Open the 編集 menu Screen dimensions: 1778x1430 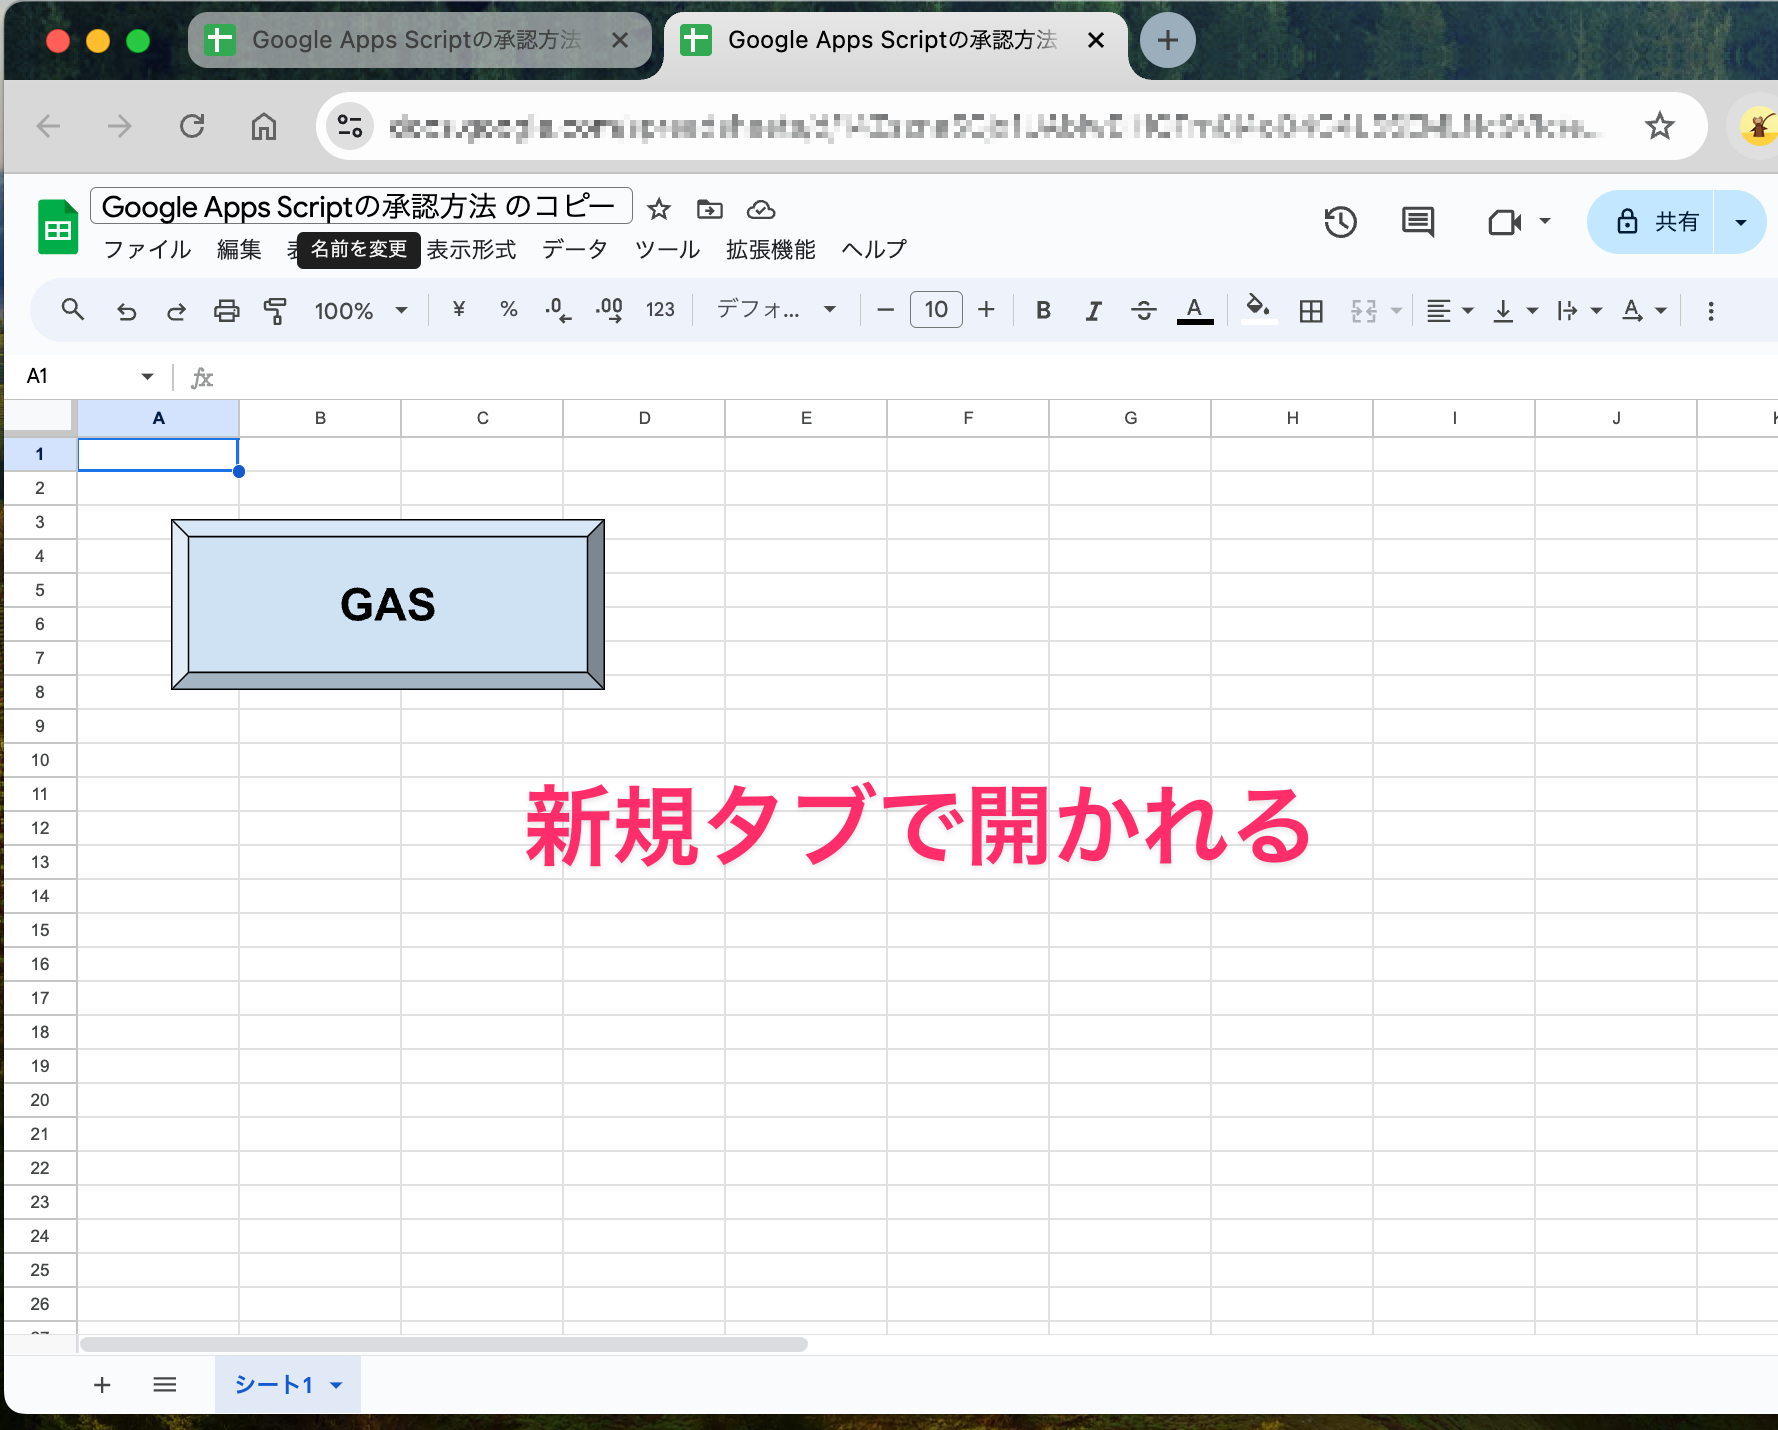click(239, 249)
